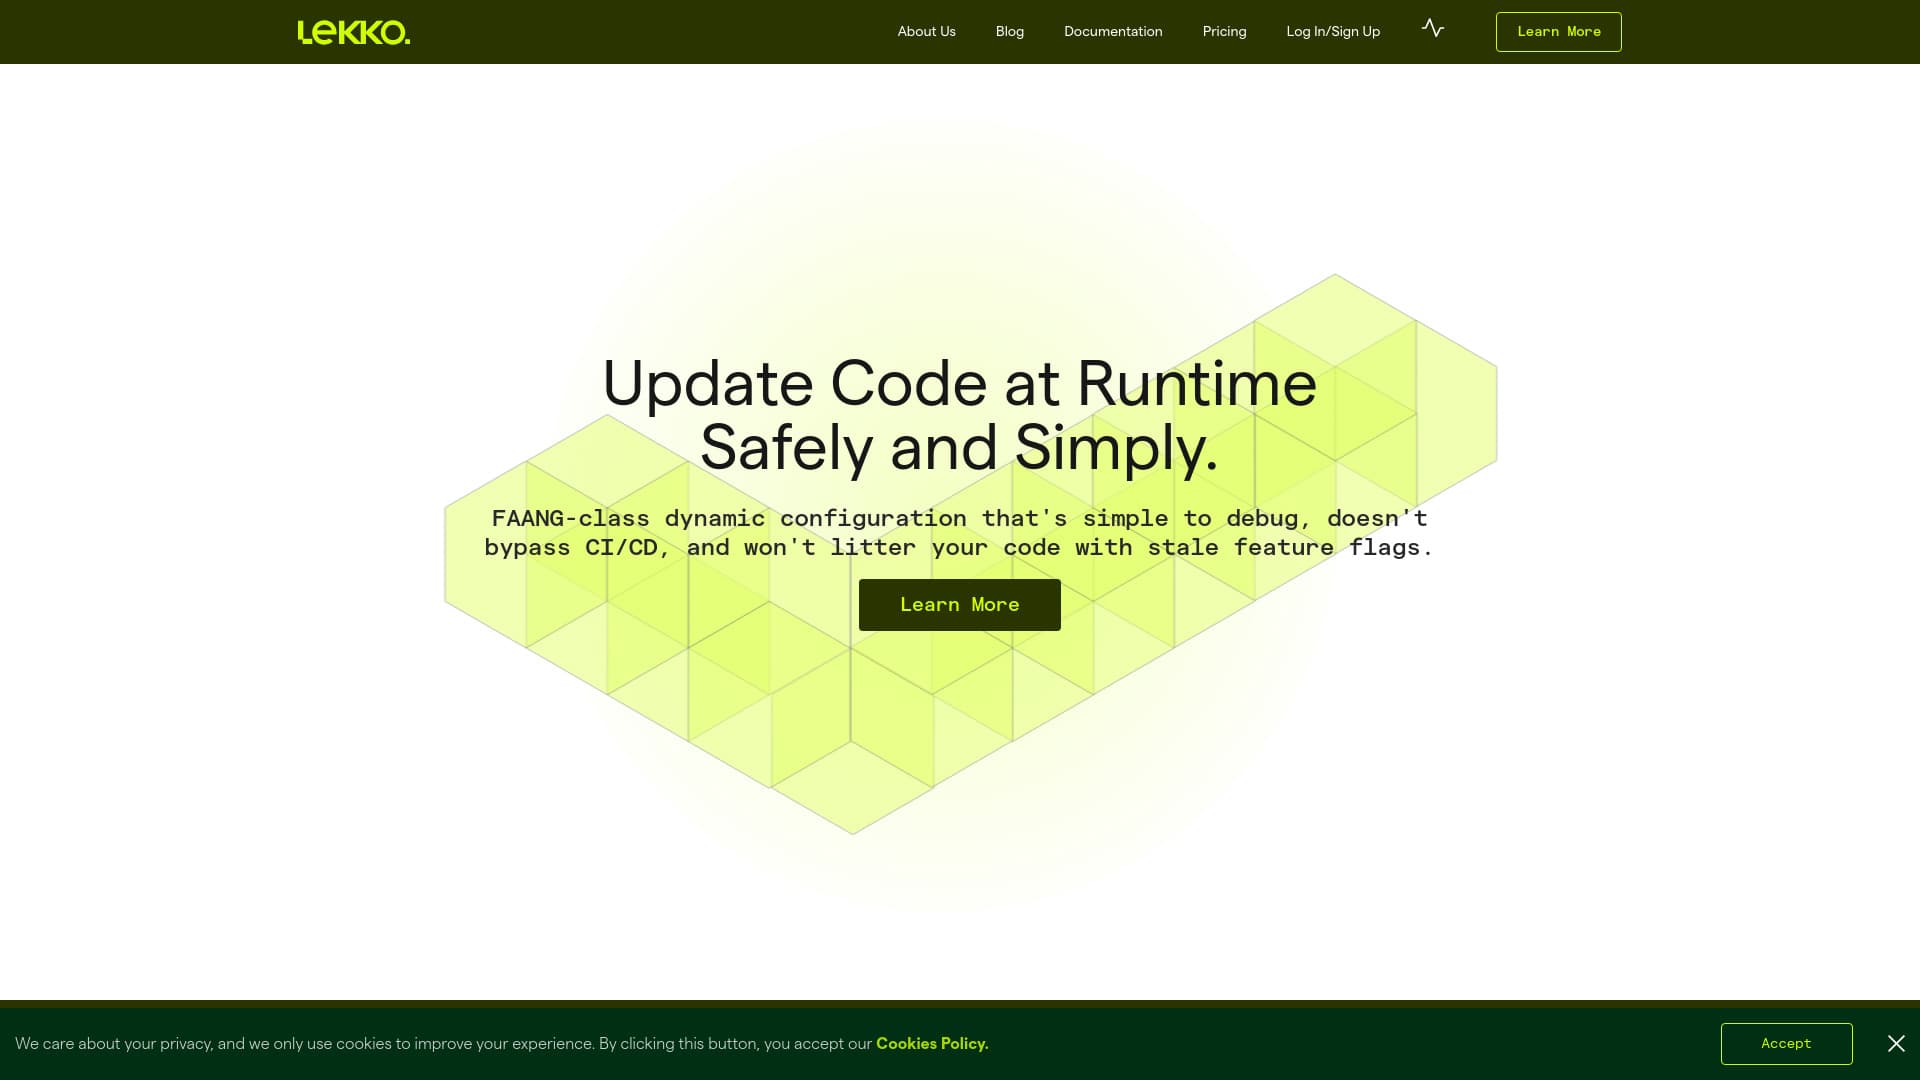The image size is (1920, 1080).
Task: Open the status pulse icon in navbar
Action: (x=1433, y=28)
